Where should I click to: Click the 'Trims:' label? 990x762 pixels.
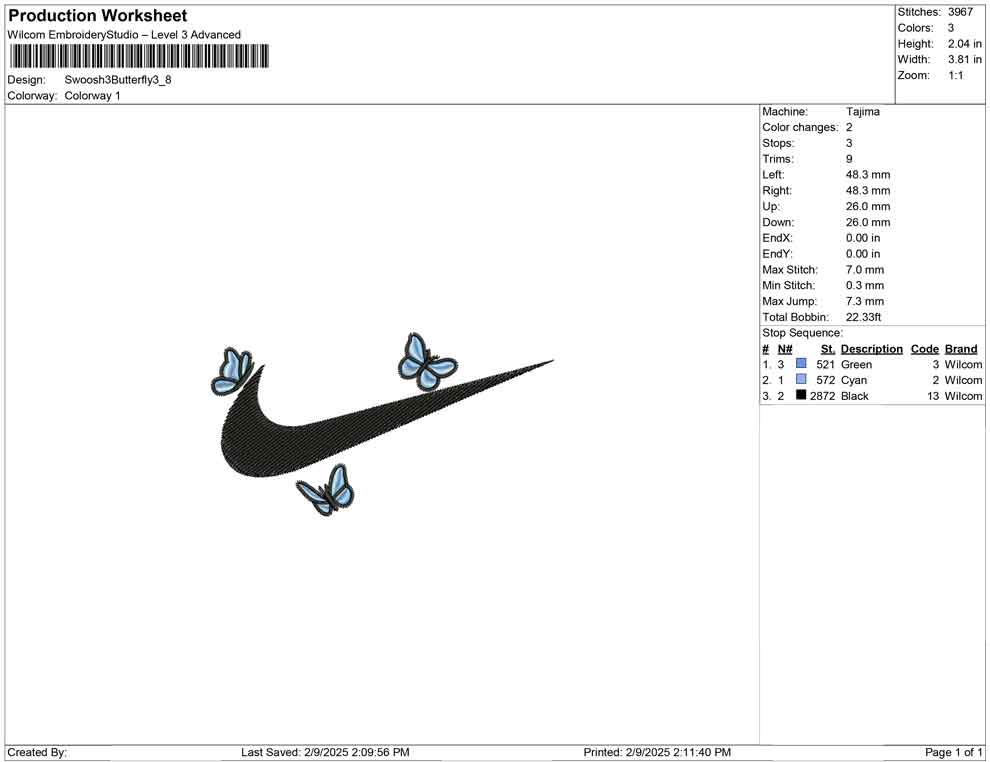point(778,159)
